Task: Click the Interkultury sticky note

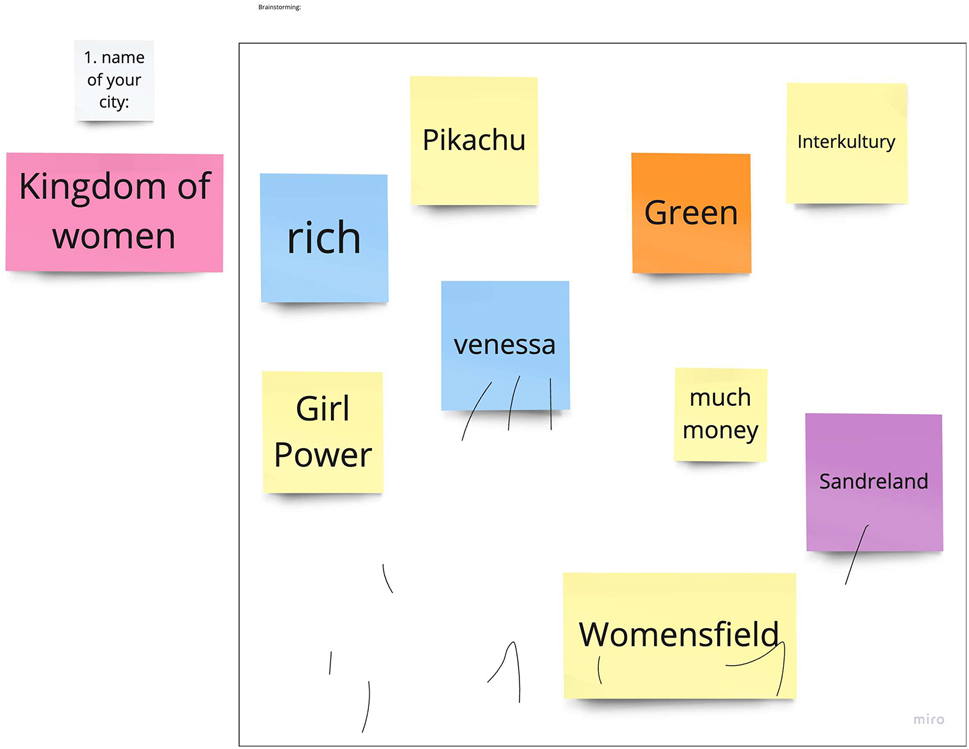Action: click(846, 142)
